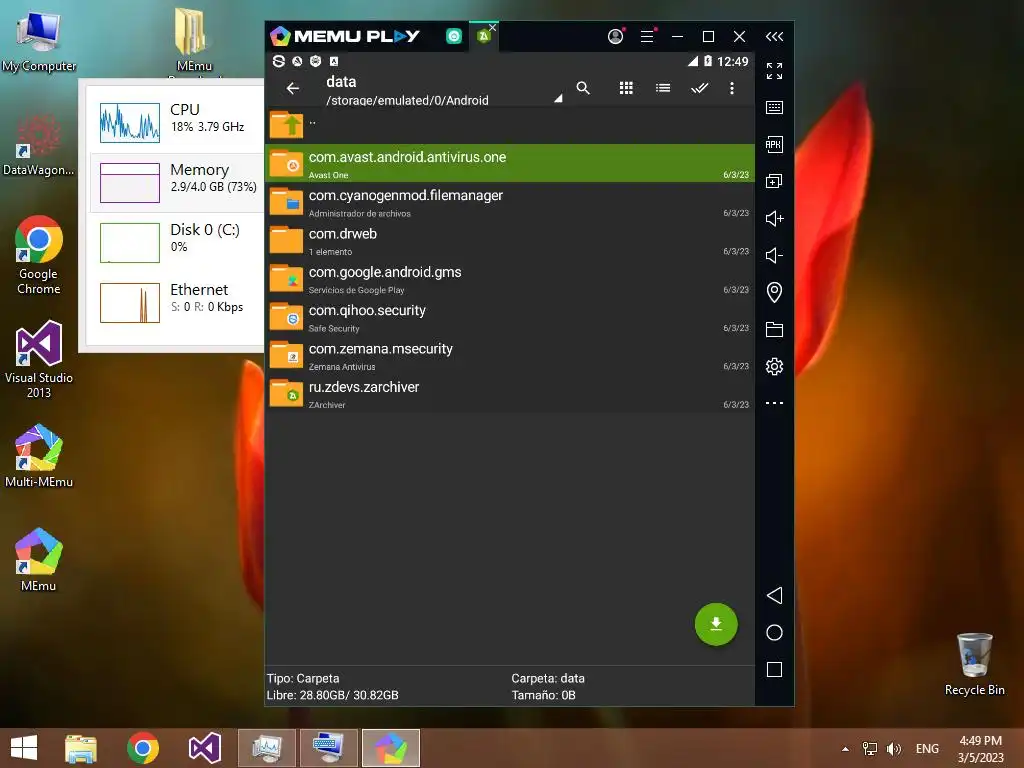Tap the Android recents square button
The width and height of the screenshot is (1024, 768).
[774, 669]
